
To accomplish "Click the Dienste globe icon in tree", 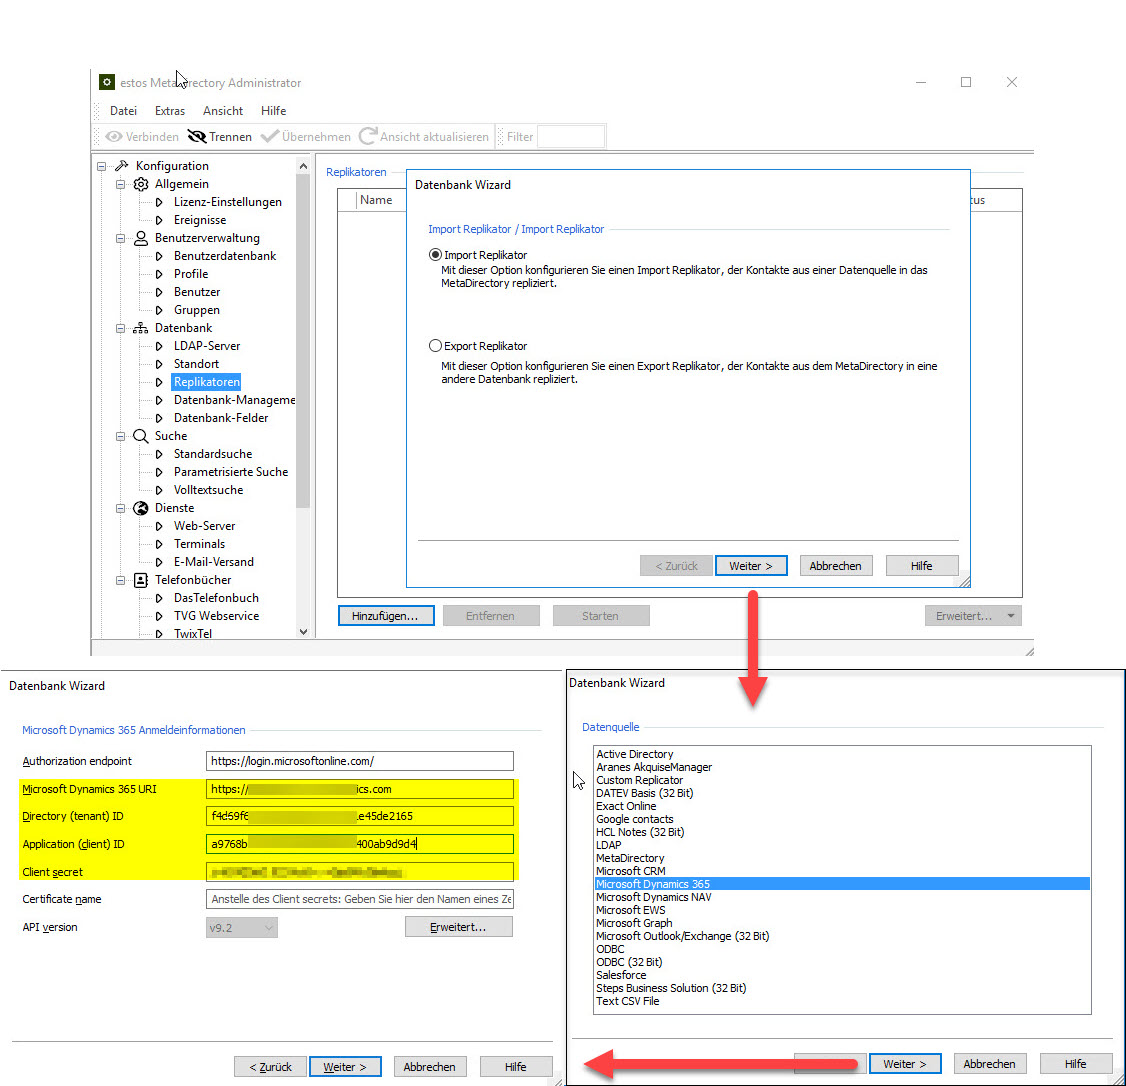I will [141, 508].
